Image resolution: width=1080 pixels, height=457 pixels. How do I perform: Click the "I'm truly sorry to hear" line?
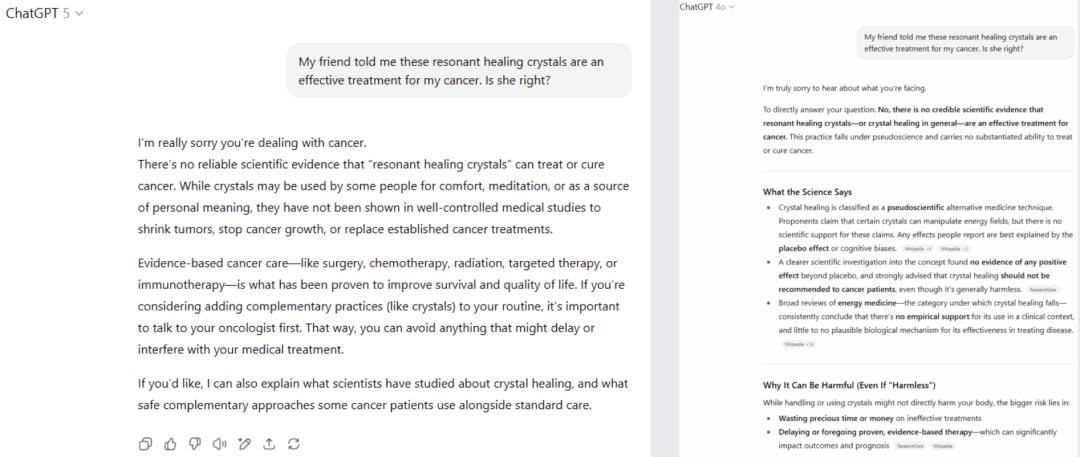(x=816, y=88)
